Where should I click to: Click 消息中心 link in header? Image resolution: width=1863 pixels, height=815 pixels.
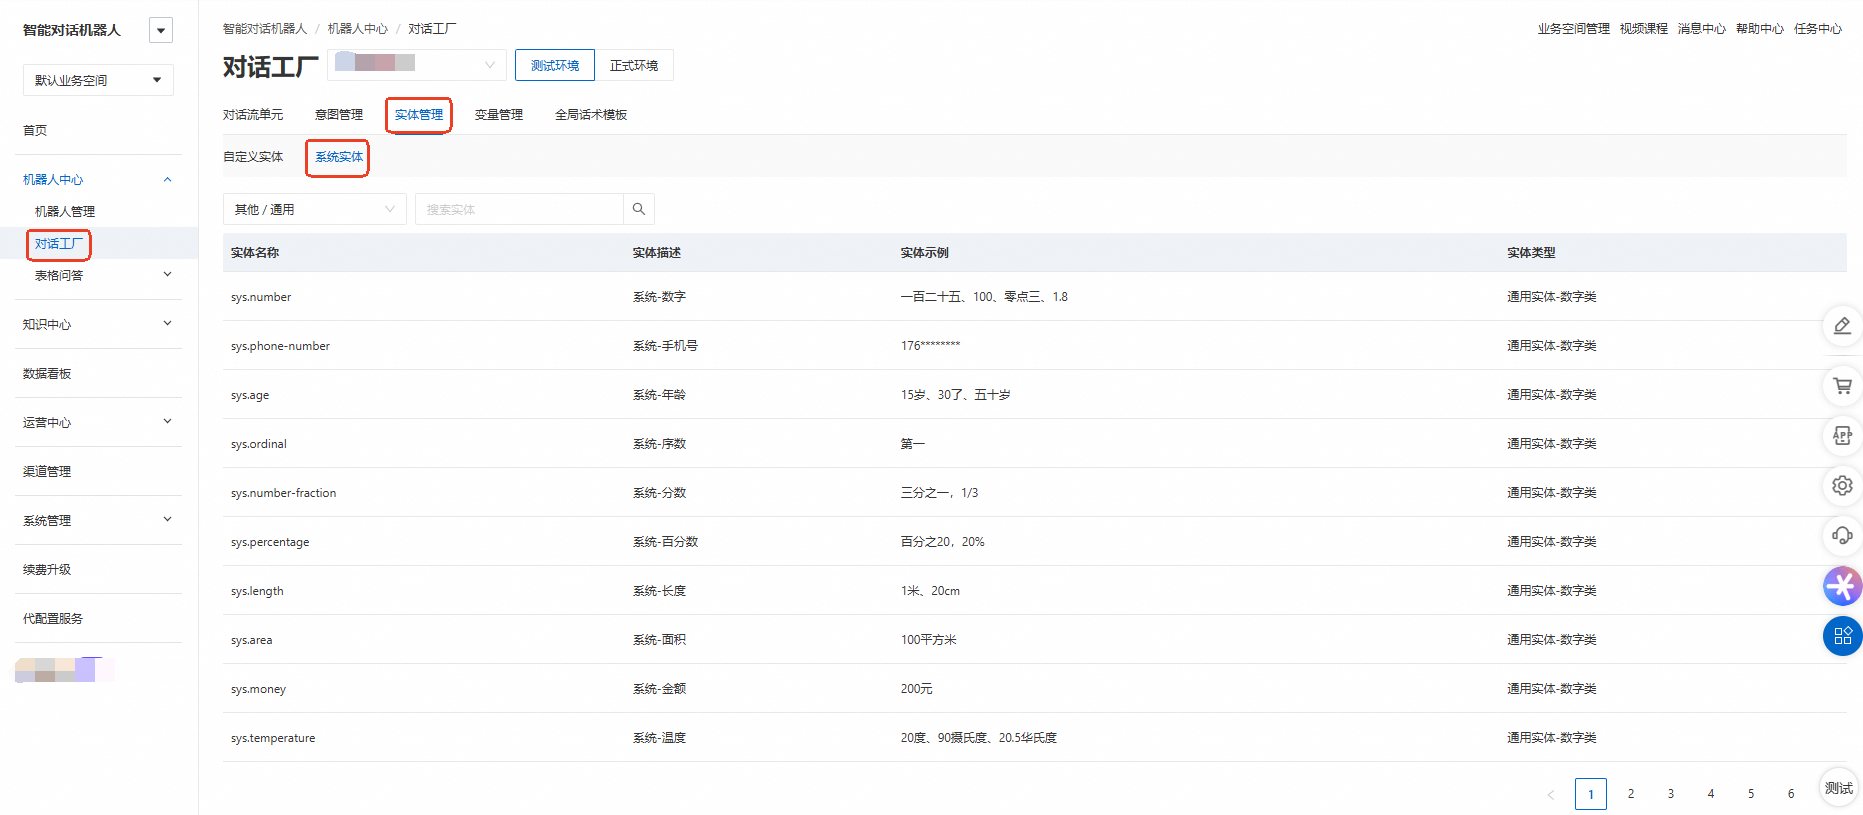point(1701,29)
